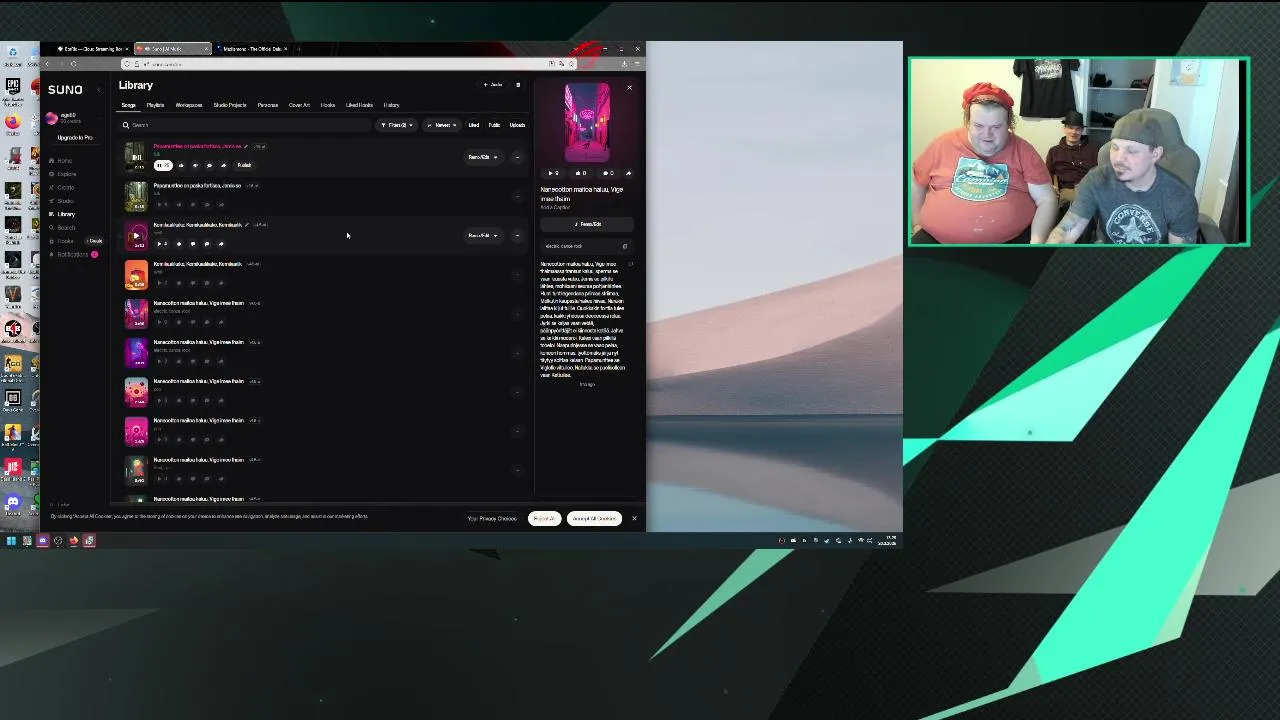Click Remix/Edit in the details panel
1280x720 pixels.
(x=588, y=224)
